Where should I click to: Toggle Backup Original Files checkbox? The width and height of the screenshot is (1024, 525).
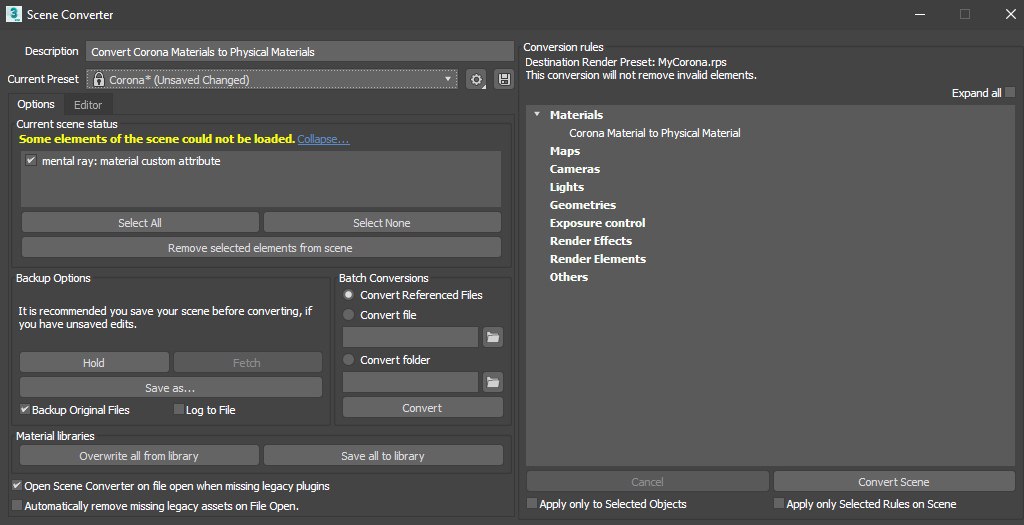pos(25,409)
